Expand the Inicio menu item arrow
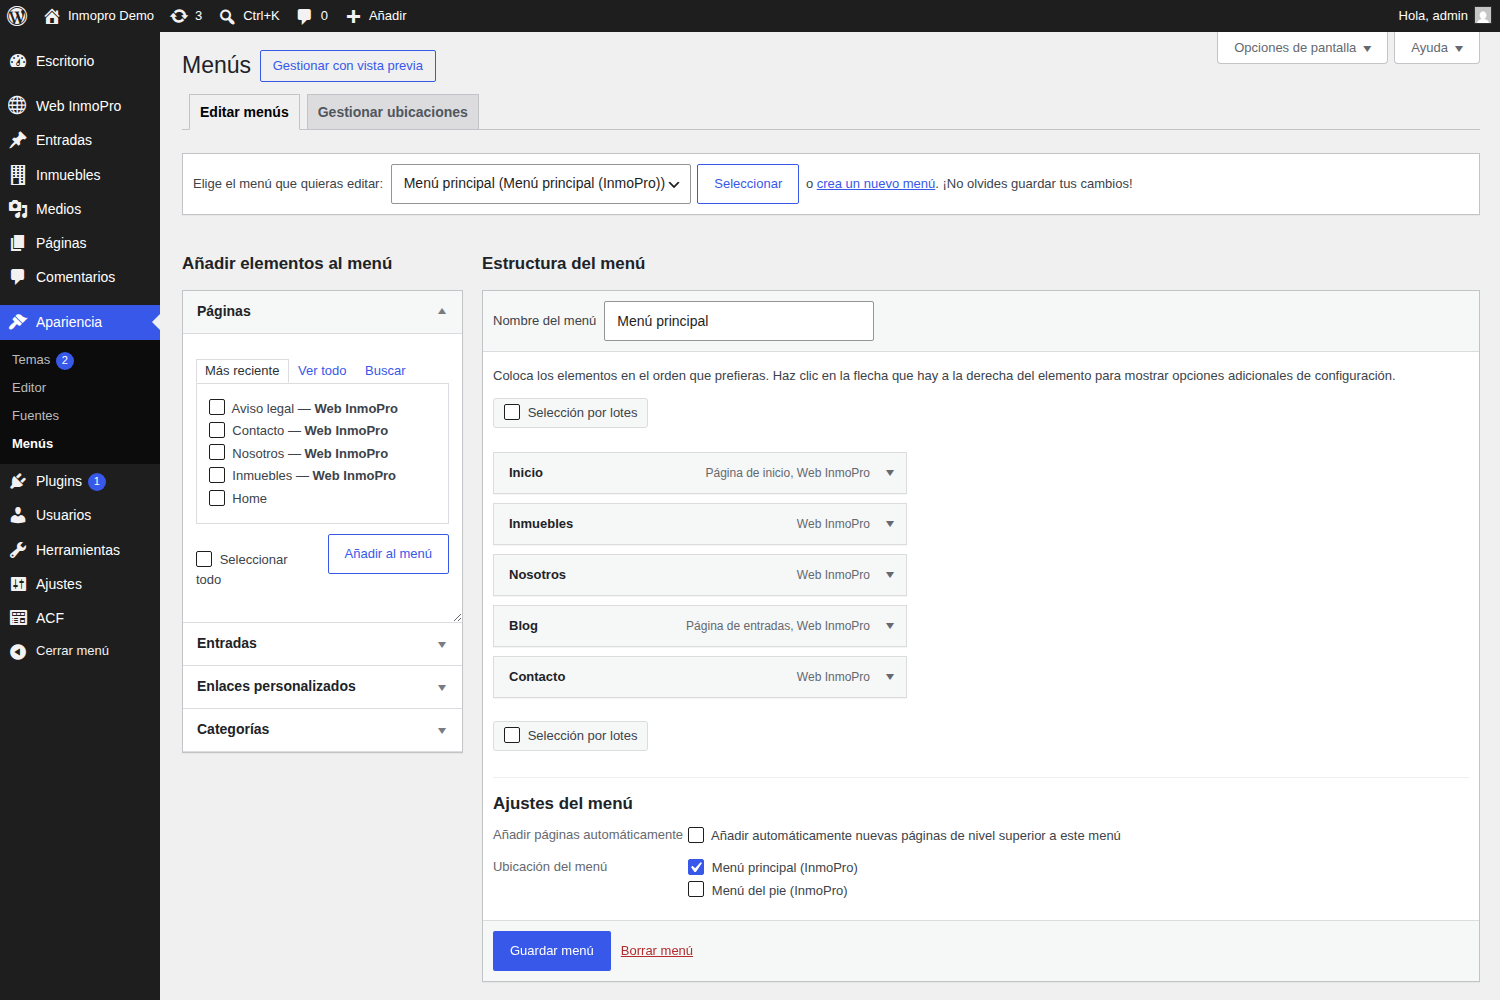The image size is (1500, 1000). 890,473
